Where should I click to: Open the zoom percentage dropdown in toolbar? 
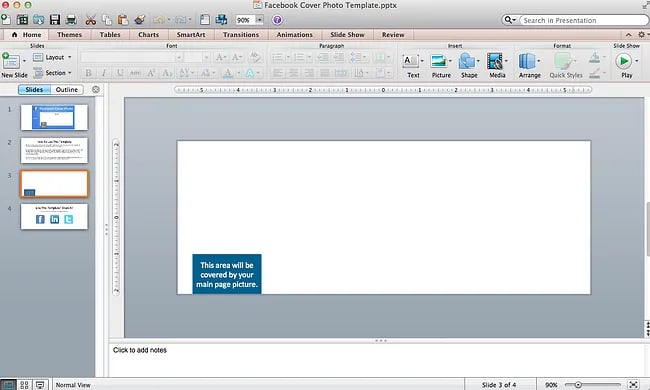[260, 20]
